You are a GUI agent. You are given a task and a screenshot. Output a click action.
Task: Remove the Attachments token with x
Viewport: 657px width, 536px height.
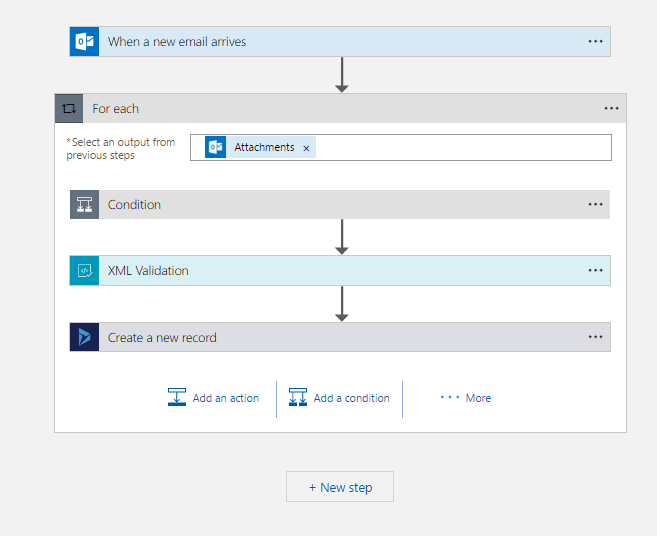[x=306, y=148]
